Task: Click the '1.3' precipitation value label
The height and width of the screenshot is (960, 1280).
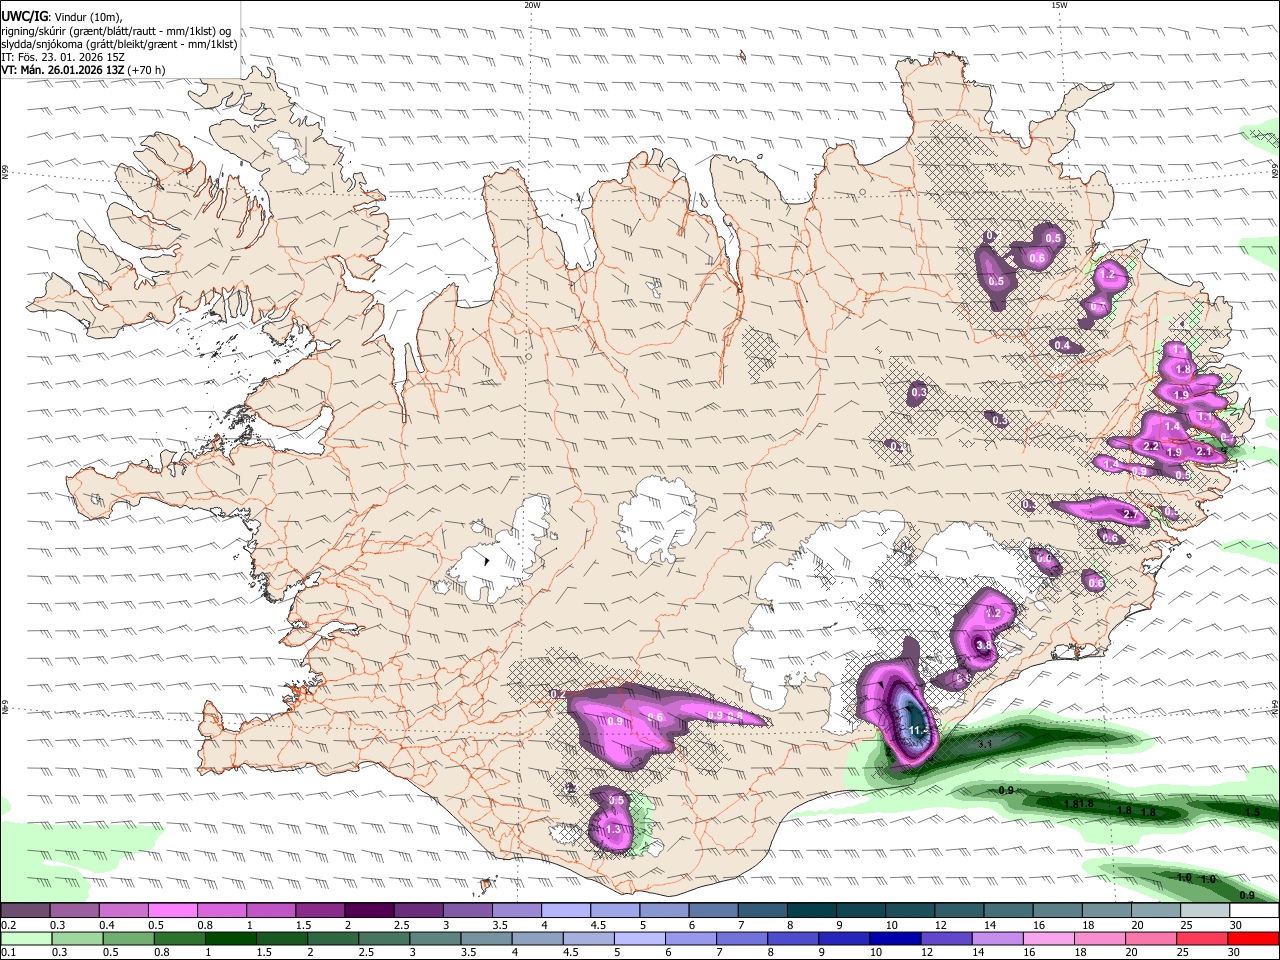Action: 613,829
